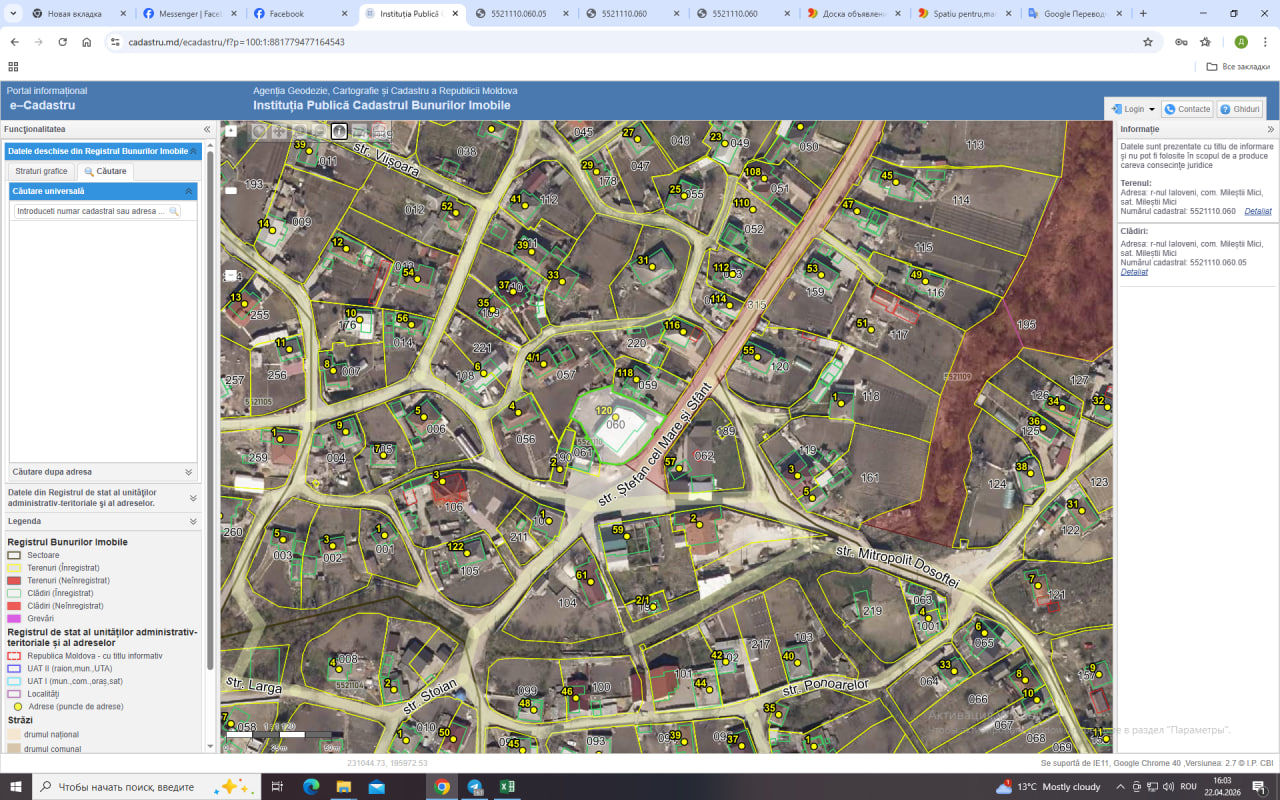Open the apps grid in bookmarks bar
The width and height of the screenshot is (1280, 800).
(13, 66)
